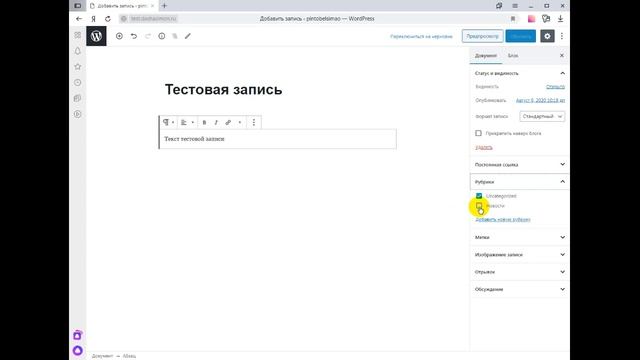Open purple messenger icon in browser sidebar
Viewport: 640px width, 360px height.
point(78,335)
